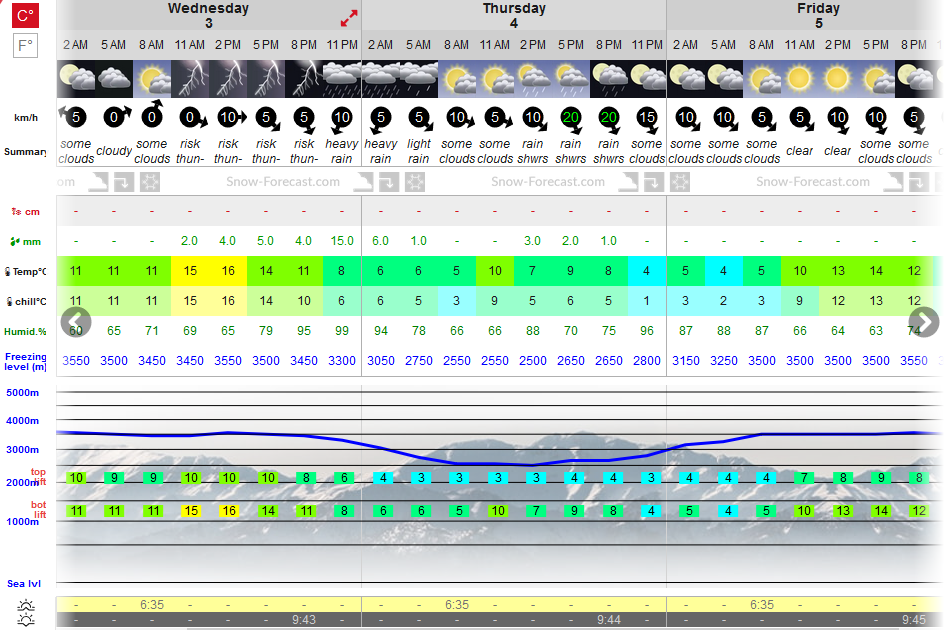
Task: Click the rain mm row label icon
Action: [16, 242]
